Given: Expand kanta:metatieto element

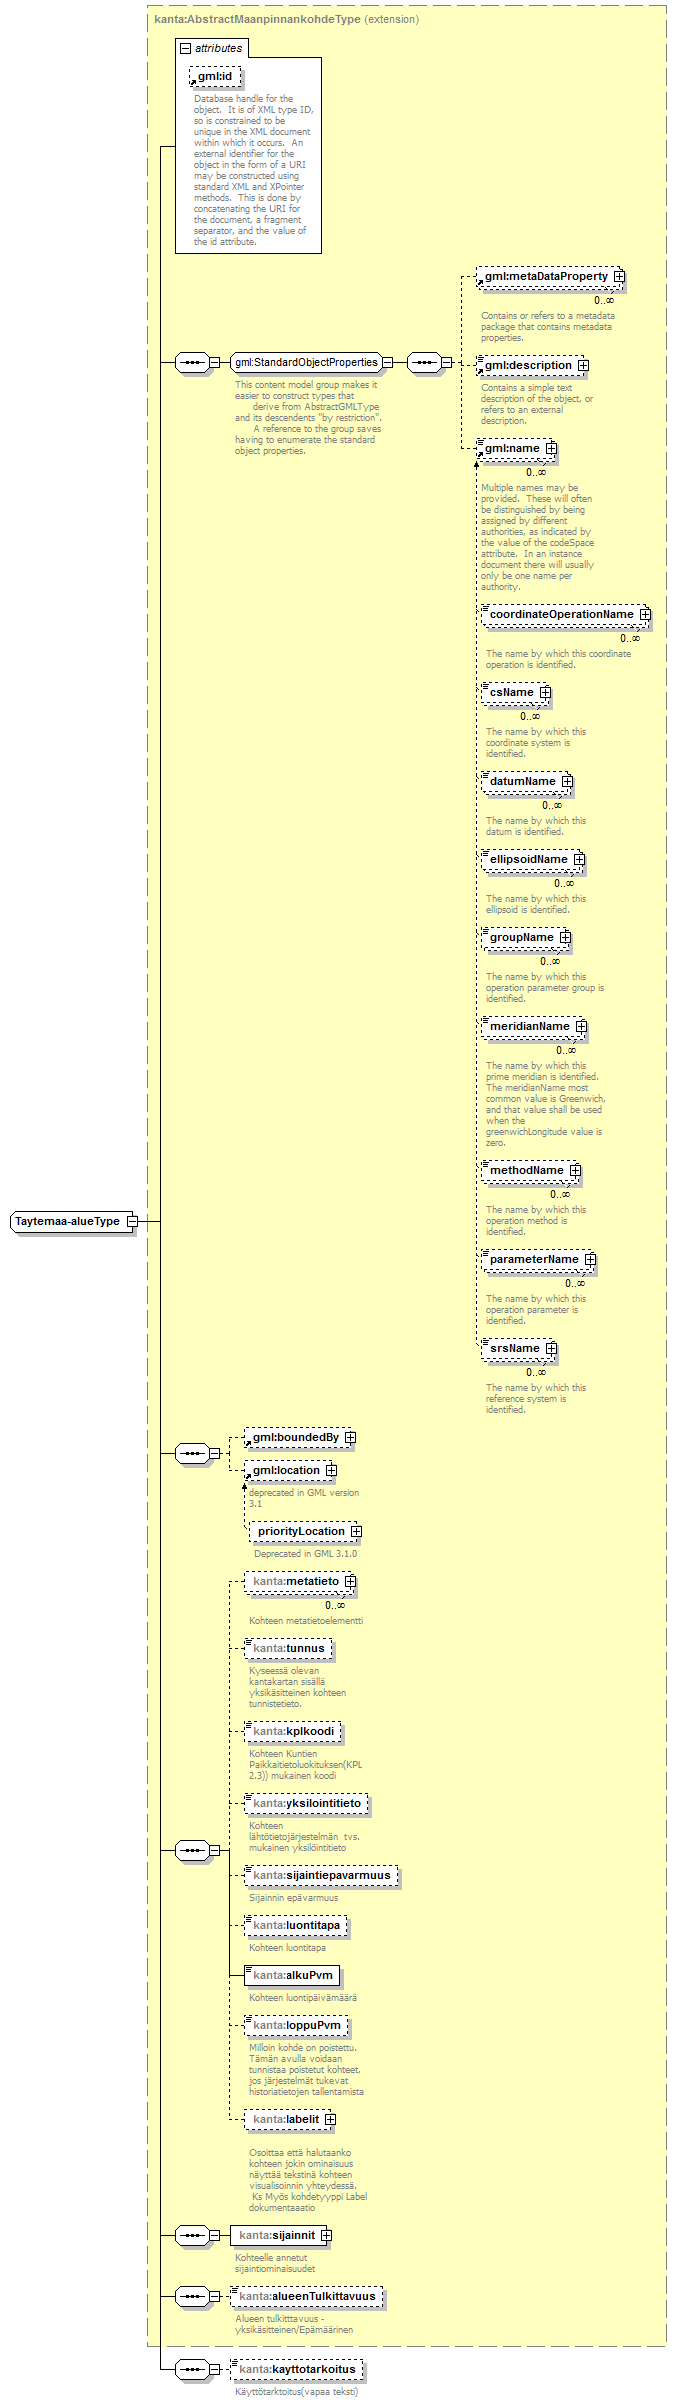Looking at the screenshot, I should [350, 1581].
